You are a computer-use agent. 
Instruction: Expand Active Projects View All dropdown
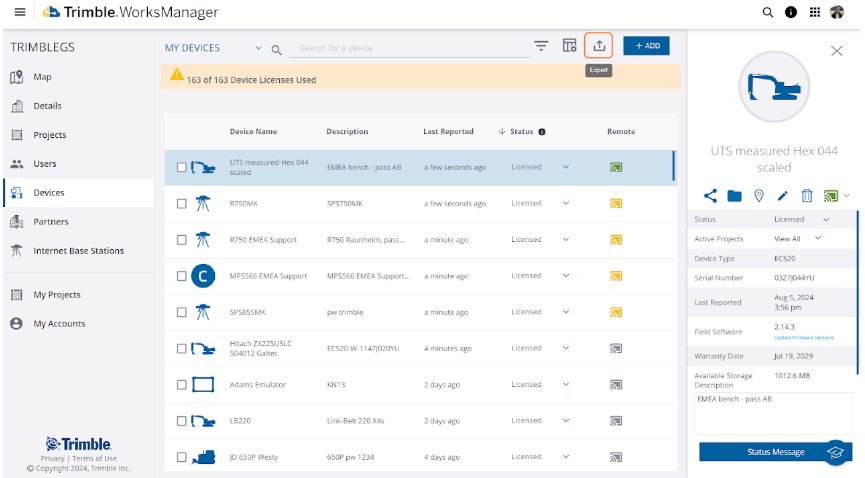pos(818,239)
